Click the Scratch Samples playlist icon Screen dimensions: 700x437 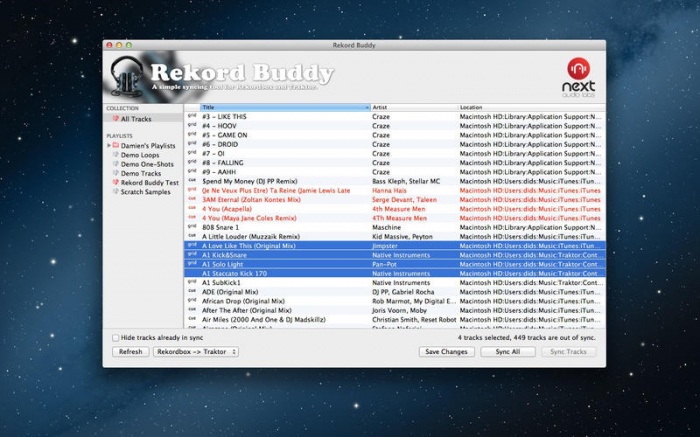(x=116, y=192)
